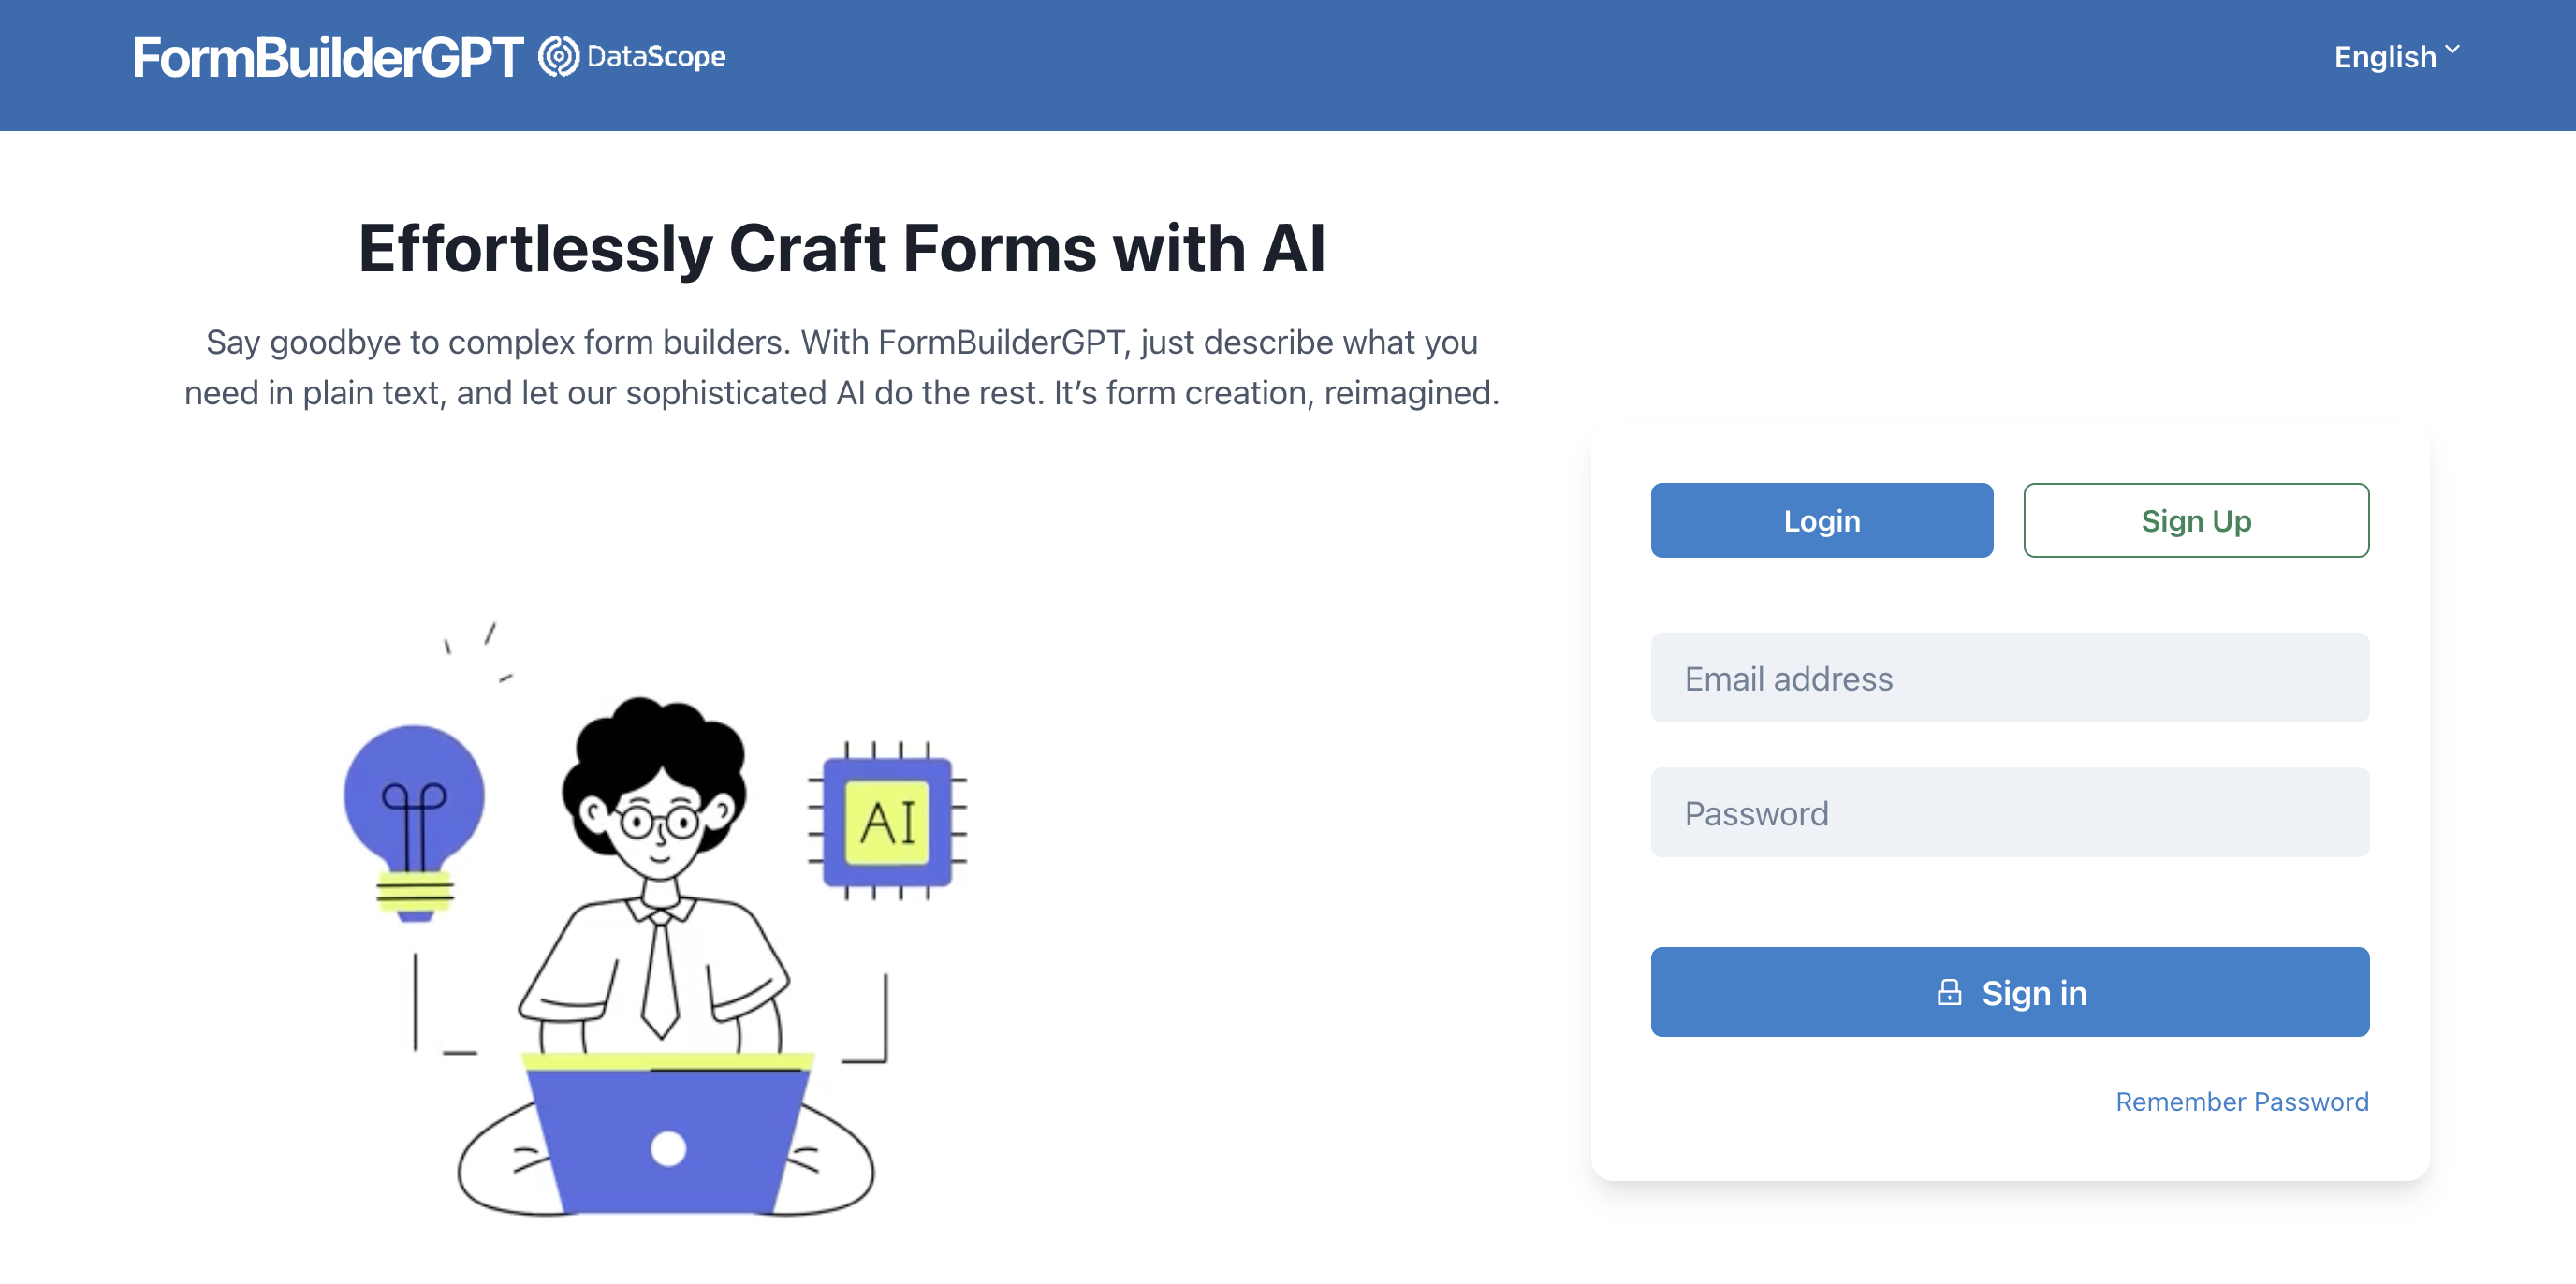Image resolution: width=2576 pixels, height=1284 pixels.
Task: Click the AI chip illustration
Action: coord(887,822)
